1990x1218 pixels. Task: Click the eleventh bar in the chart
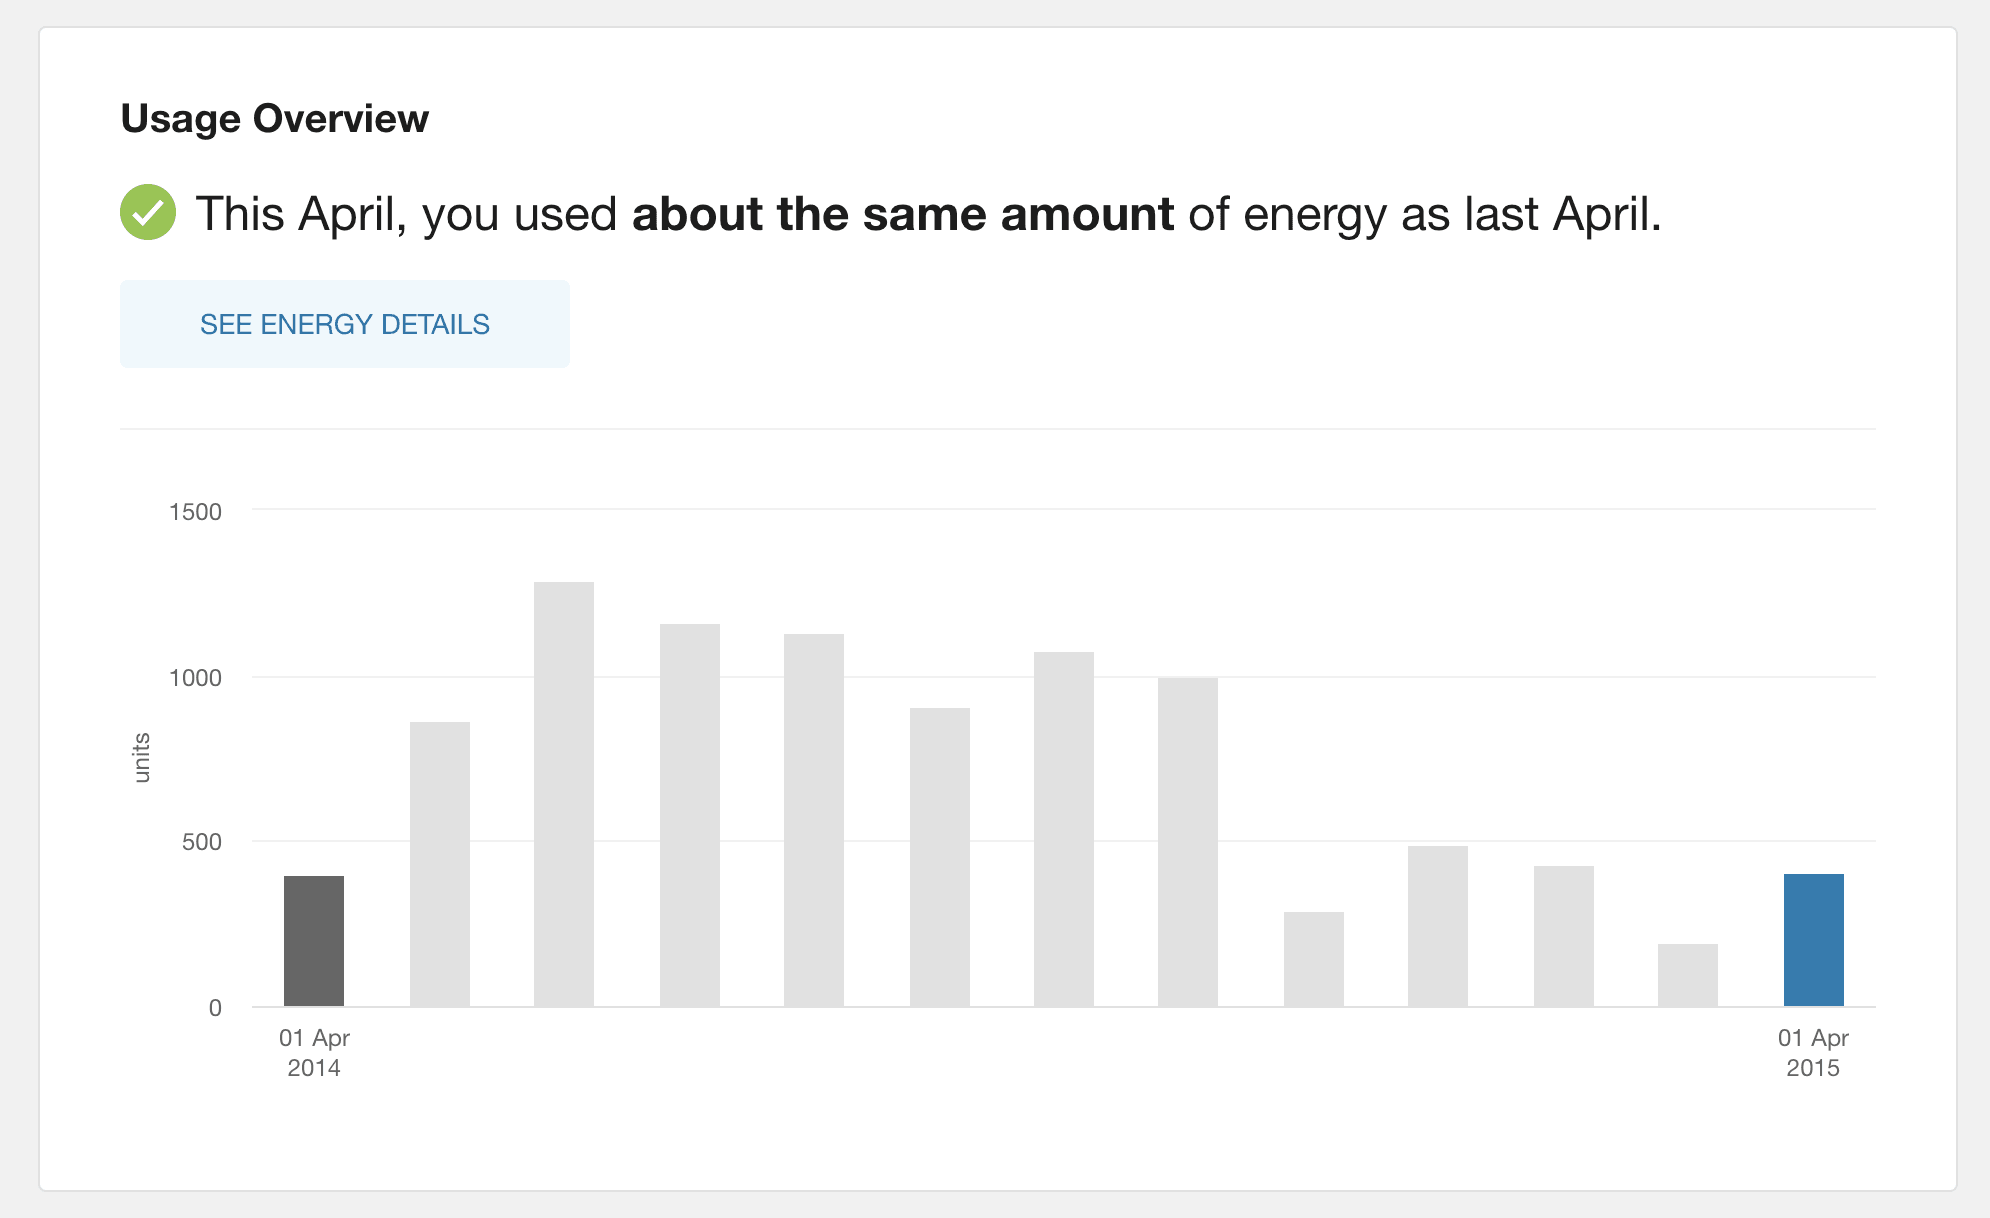1564,936
